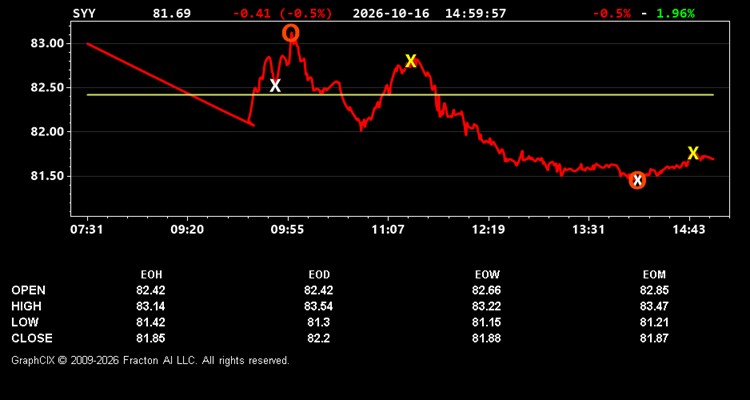Image resolution: width=750 pixels, height=400 pixels.
Task: Click the 81.50 y-axis label
Action: 48,176
